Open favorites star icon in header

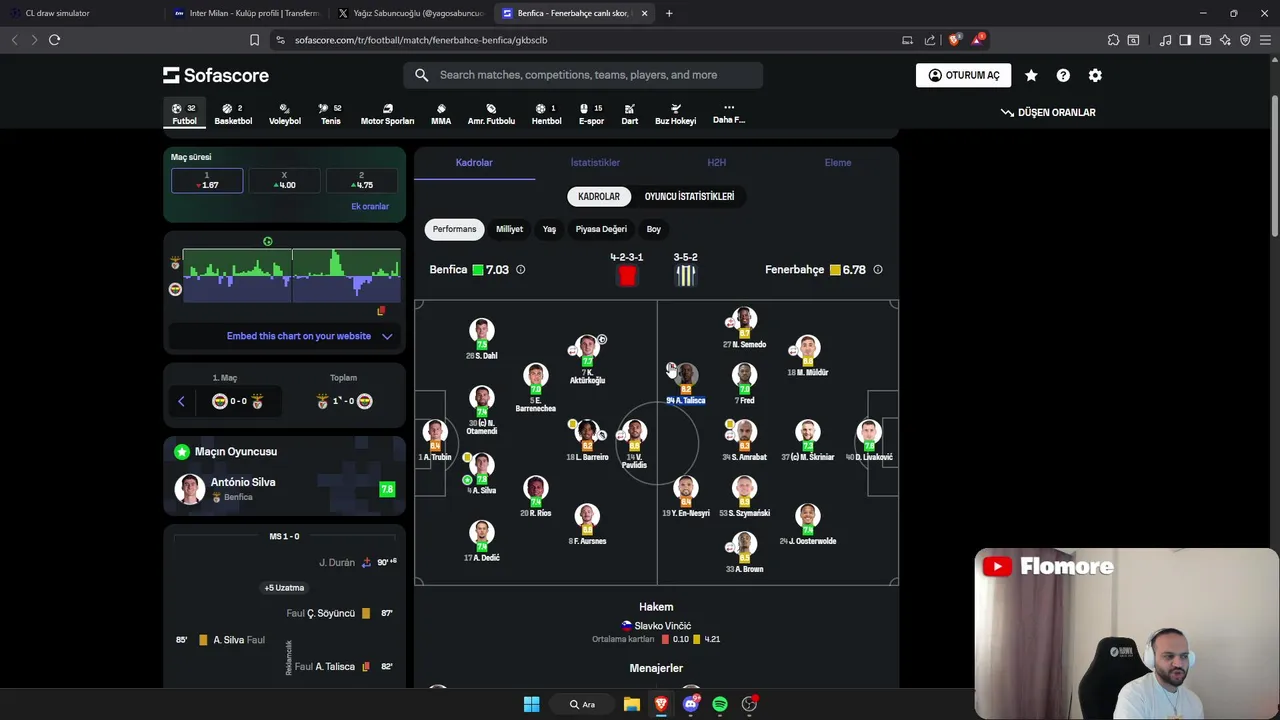point(1031,75)
